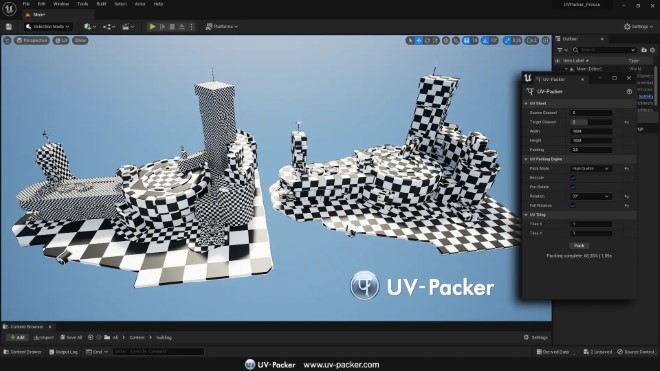
Task: Start Play in Editor with green play button
Action: pos(152,27)
